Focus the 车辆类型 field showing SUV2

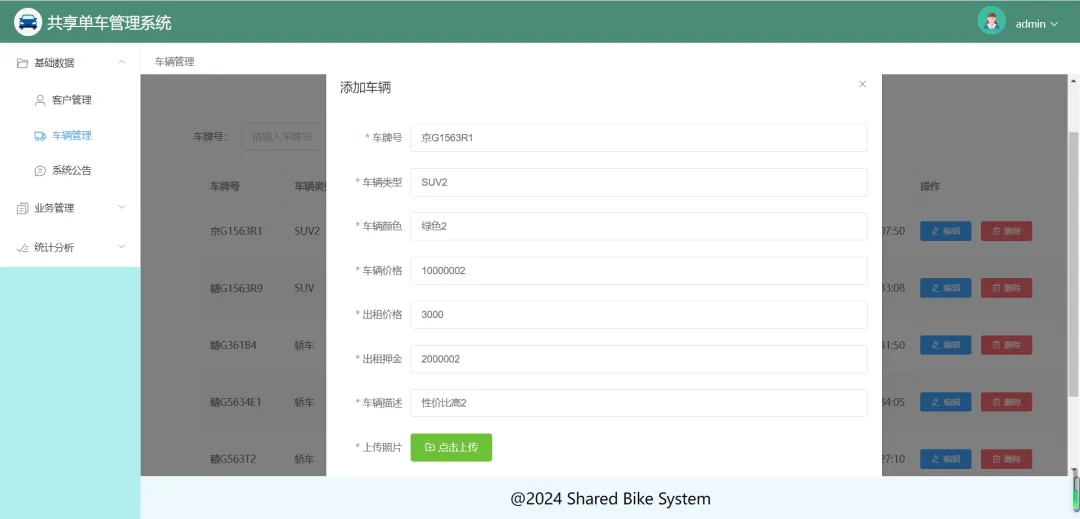(638, 182)
